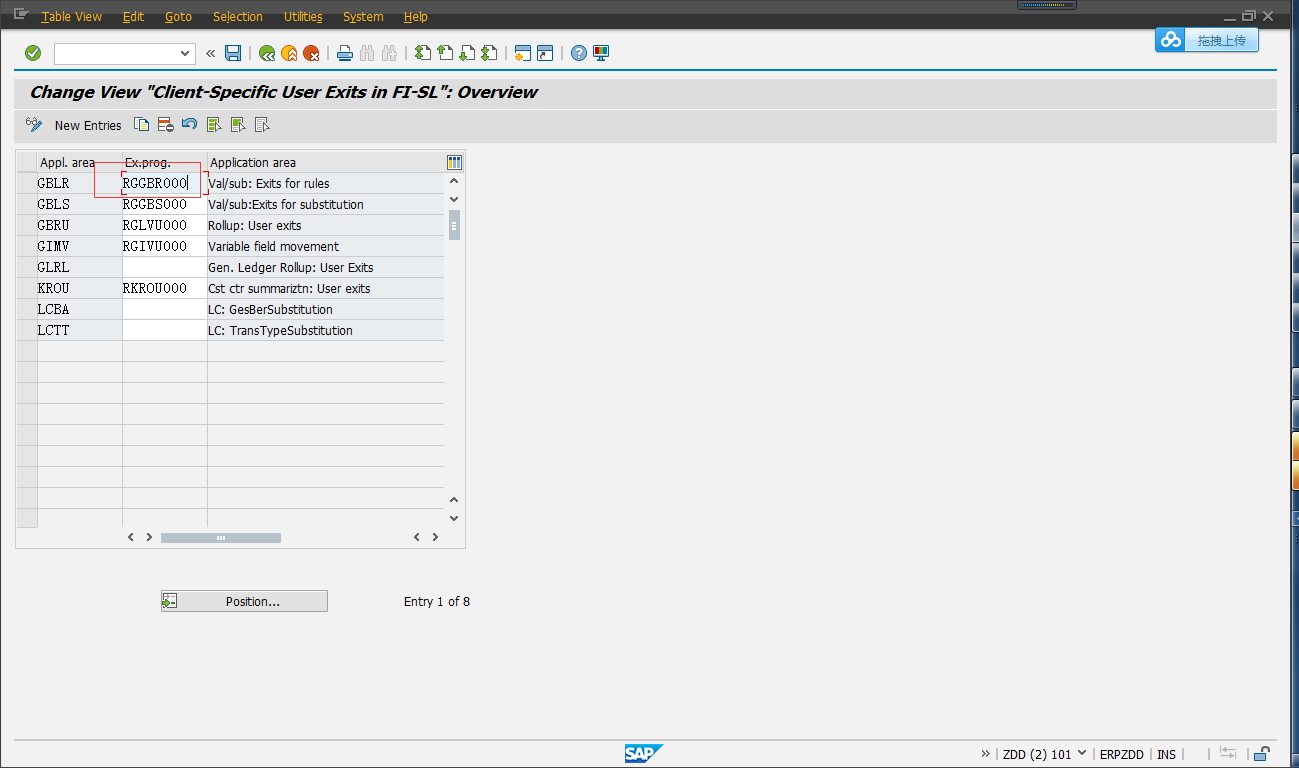
Task: Expand the command field dropdown
Action: tap(184, 53)
